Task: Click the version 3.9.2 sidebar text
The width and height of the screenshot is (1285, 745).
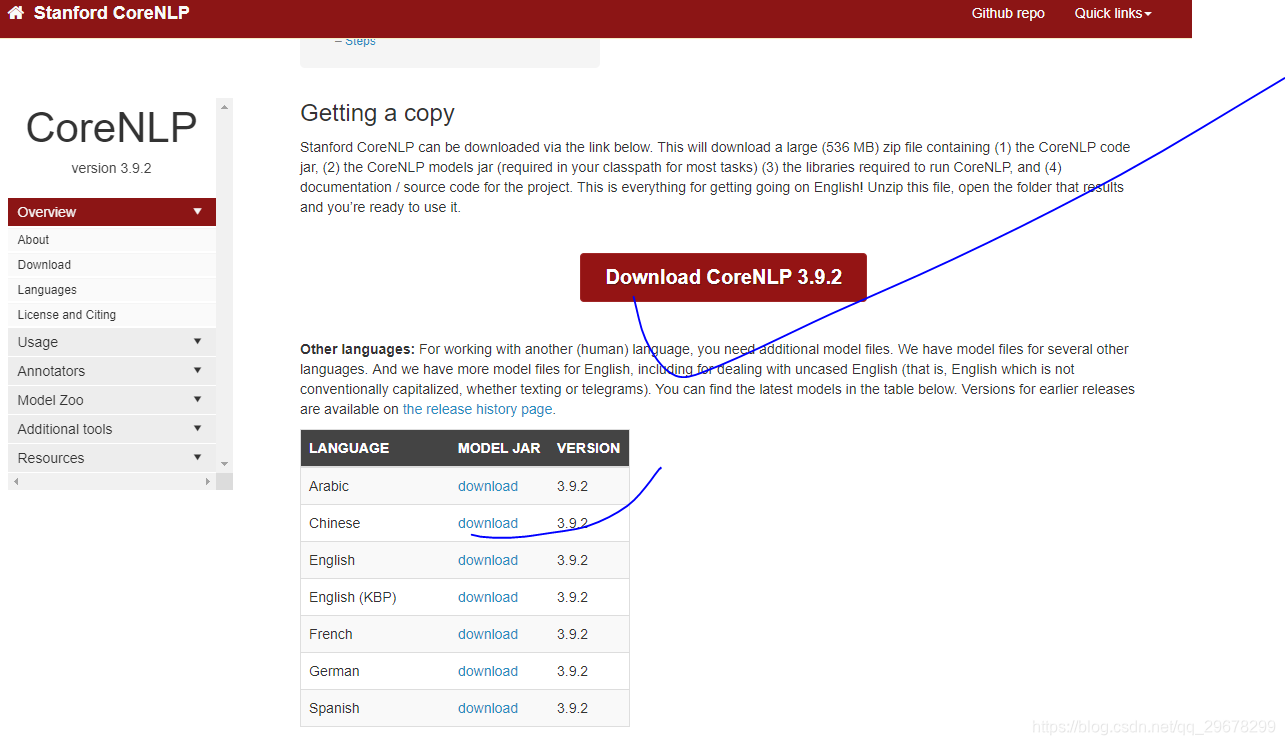Action: [x=111, y=168]
